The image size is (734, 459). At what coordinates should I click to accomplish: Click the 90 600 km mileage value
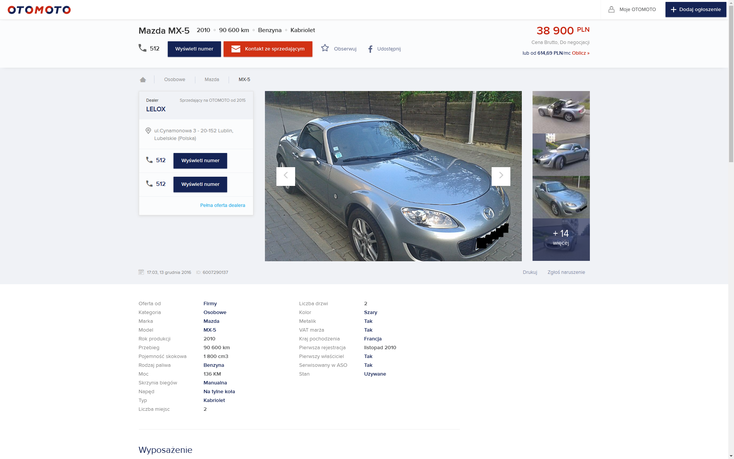pyautogui.click(x=234, y=30)
